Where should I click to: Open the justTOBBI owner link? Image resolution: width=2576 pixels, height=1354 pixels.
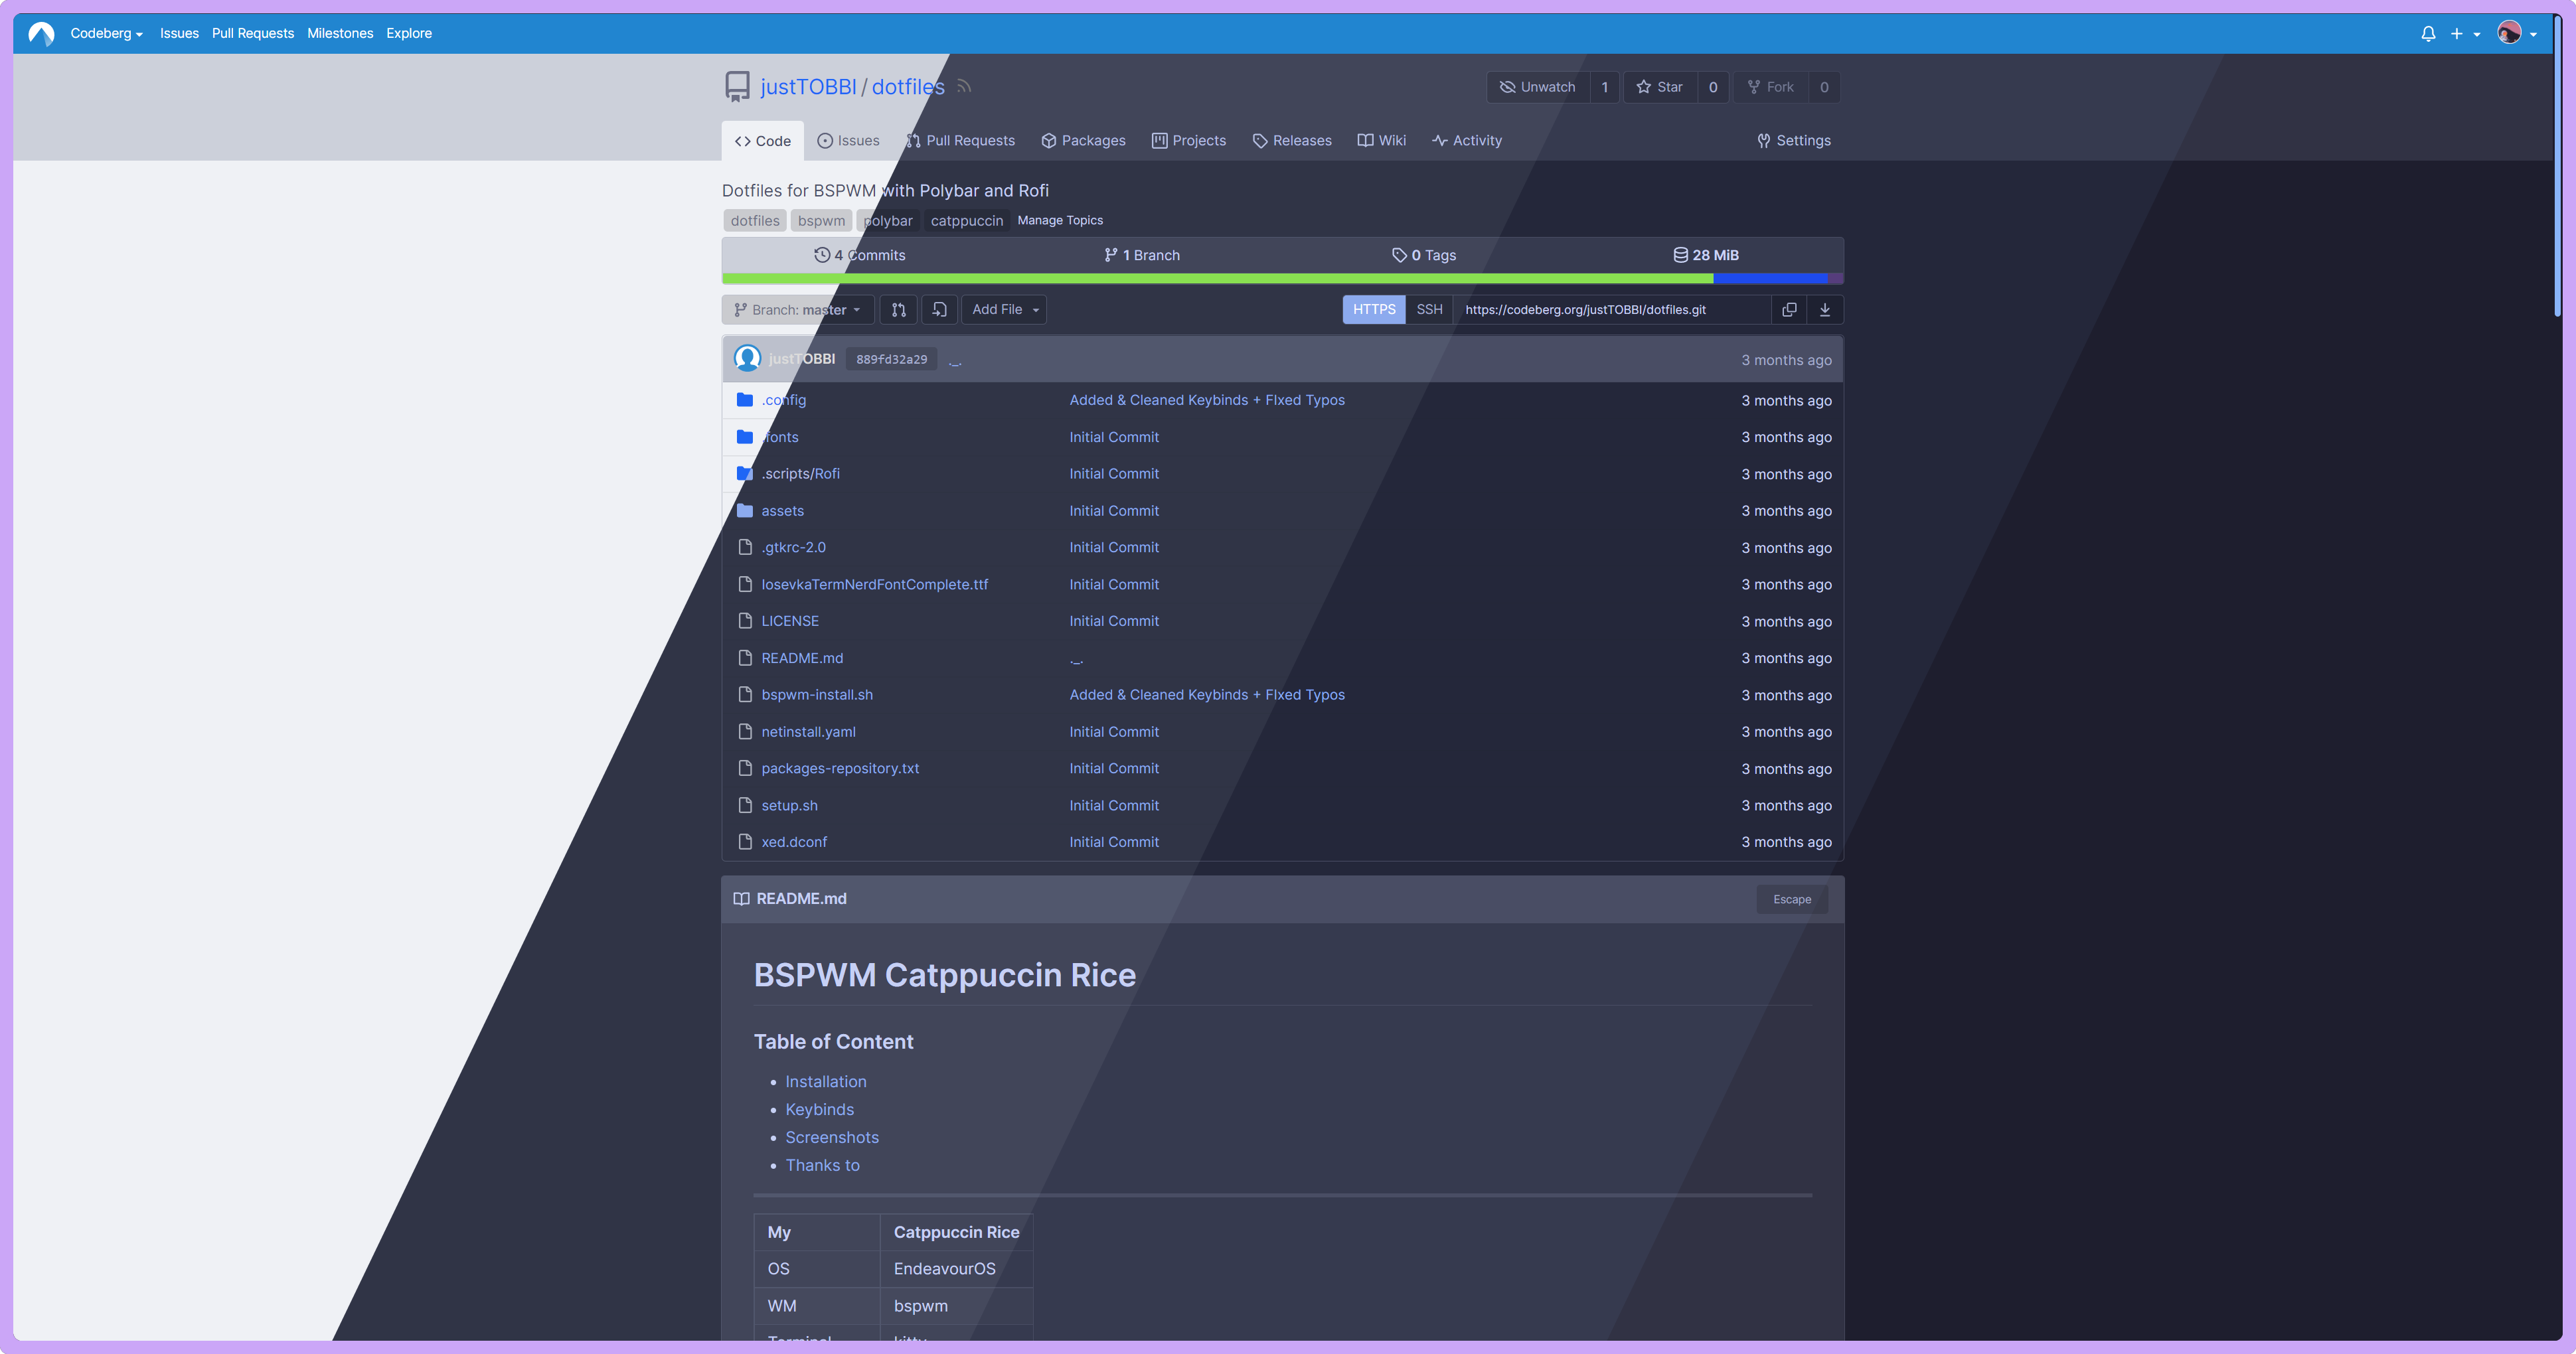(808, 87)
